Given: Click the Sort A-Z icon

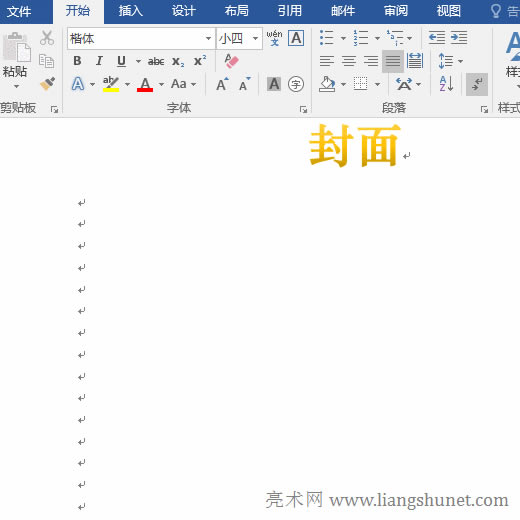Looking at the screenshot, I should [446, 84].
